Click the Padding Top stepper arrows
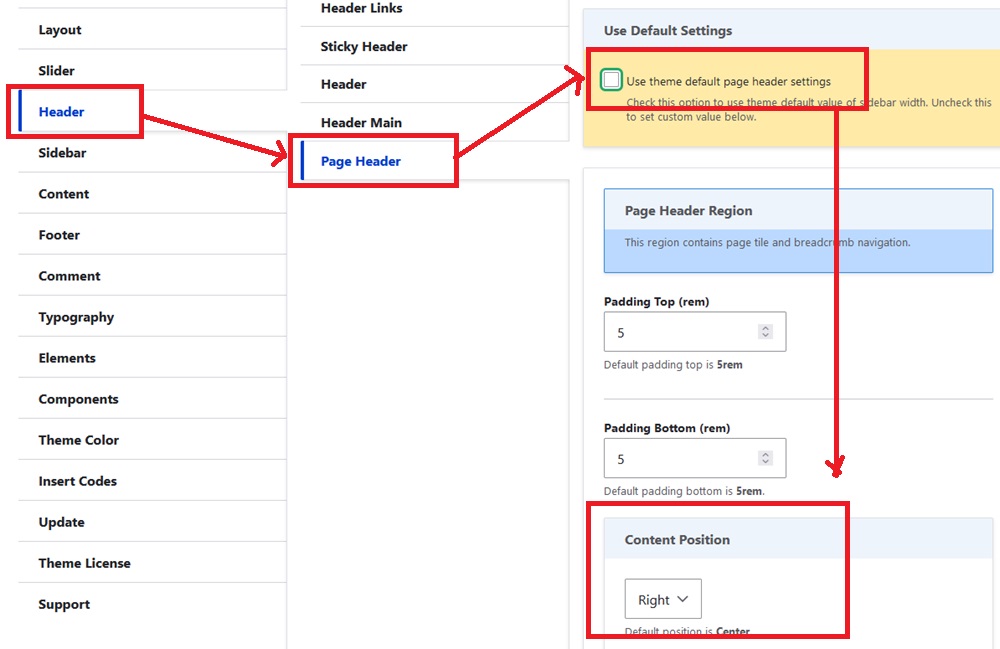 click(765, 332)
